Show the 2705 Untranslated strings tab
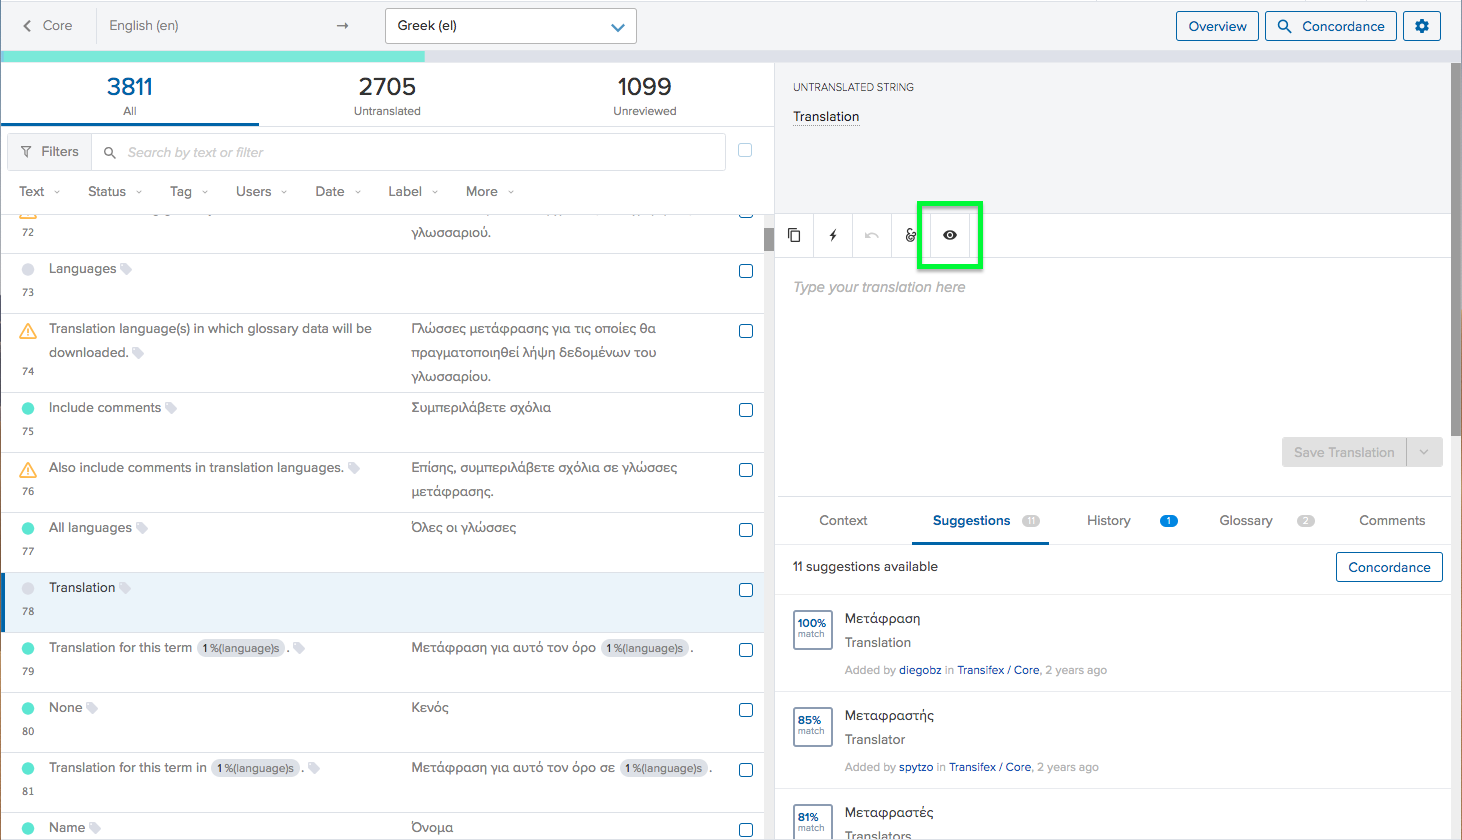This screenshot has height=840, width=1462. [387, 96]
